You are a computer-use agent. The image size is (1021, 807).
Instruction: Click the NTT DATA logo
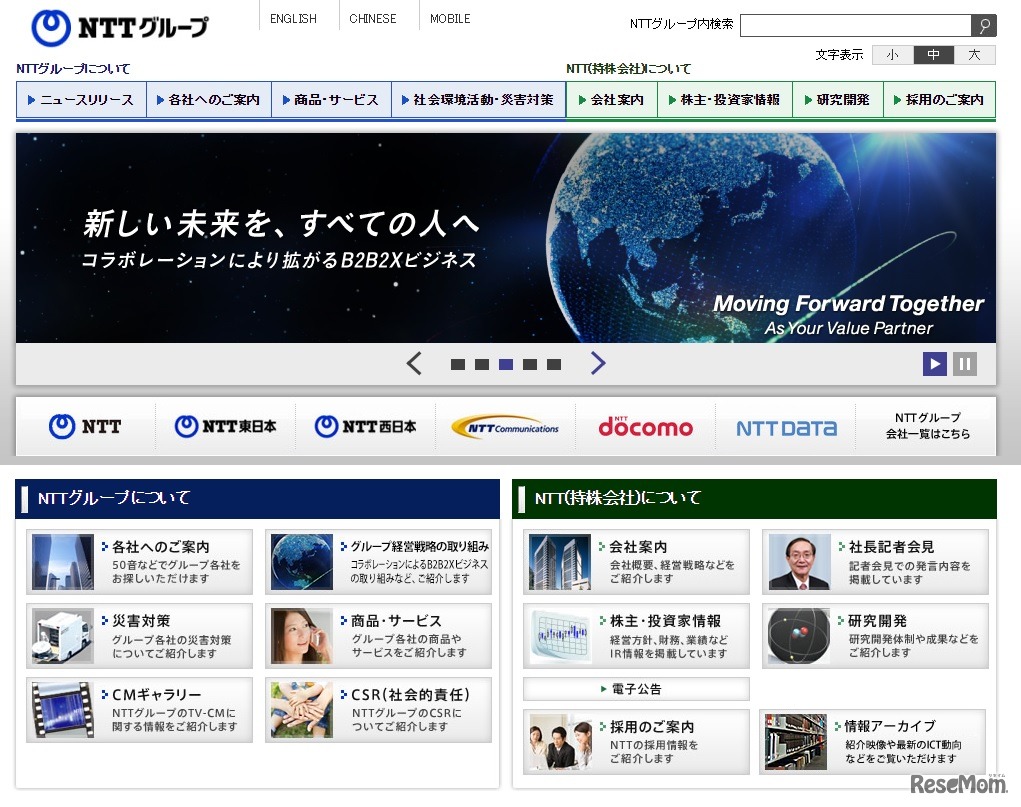tap(784, 426)
